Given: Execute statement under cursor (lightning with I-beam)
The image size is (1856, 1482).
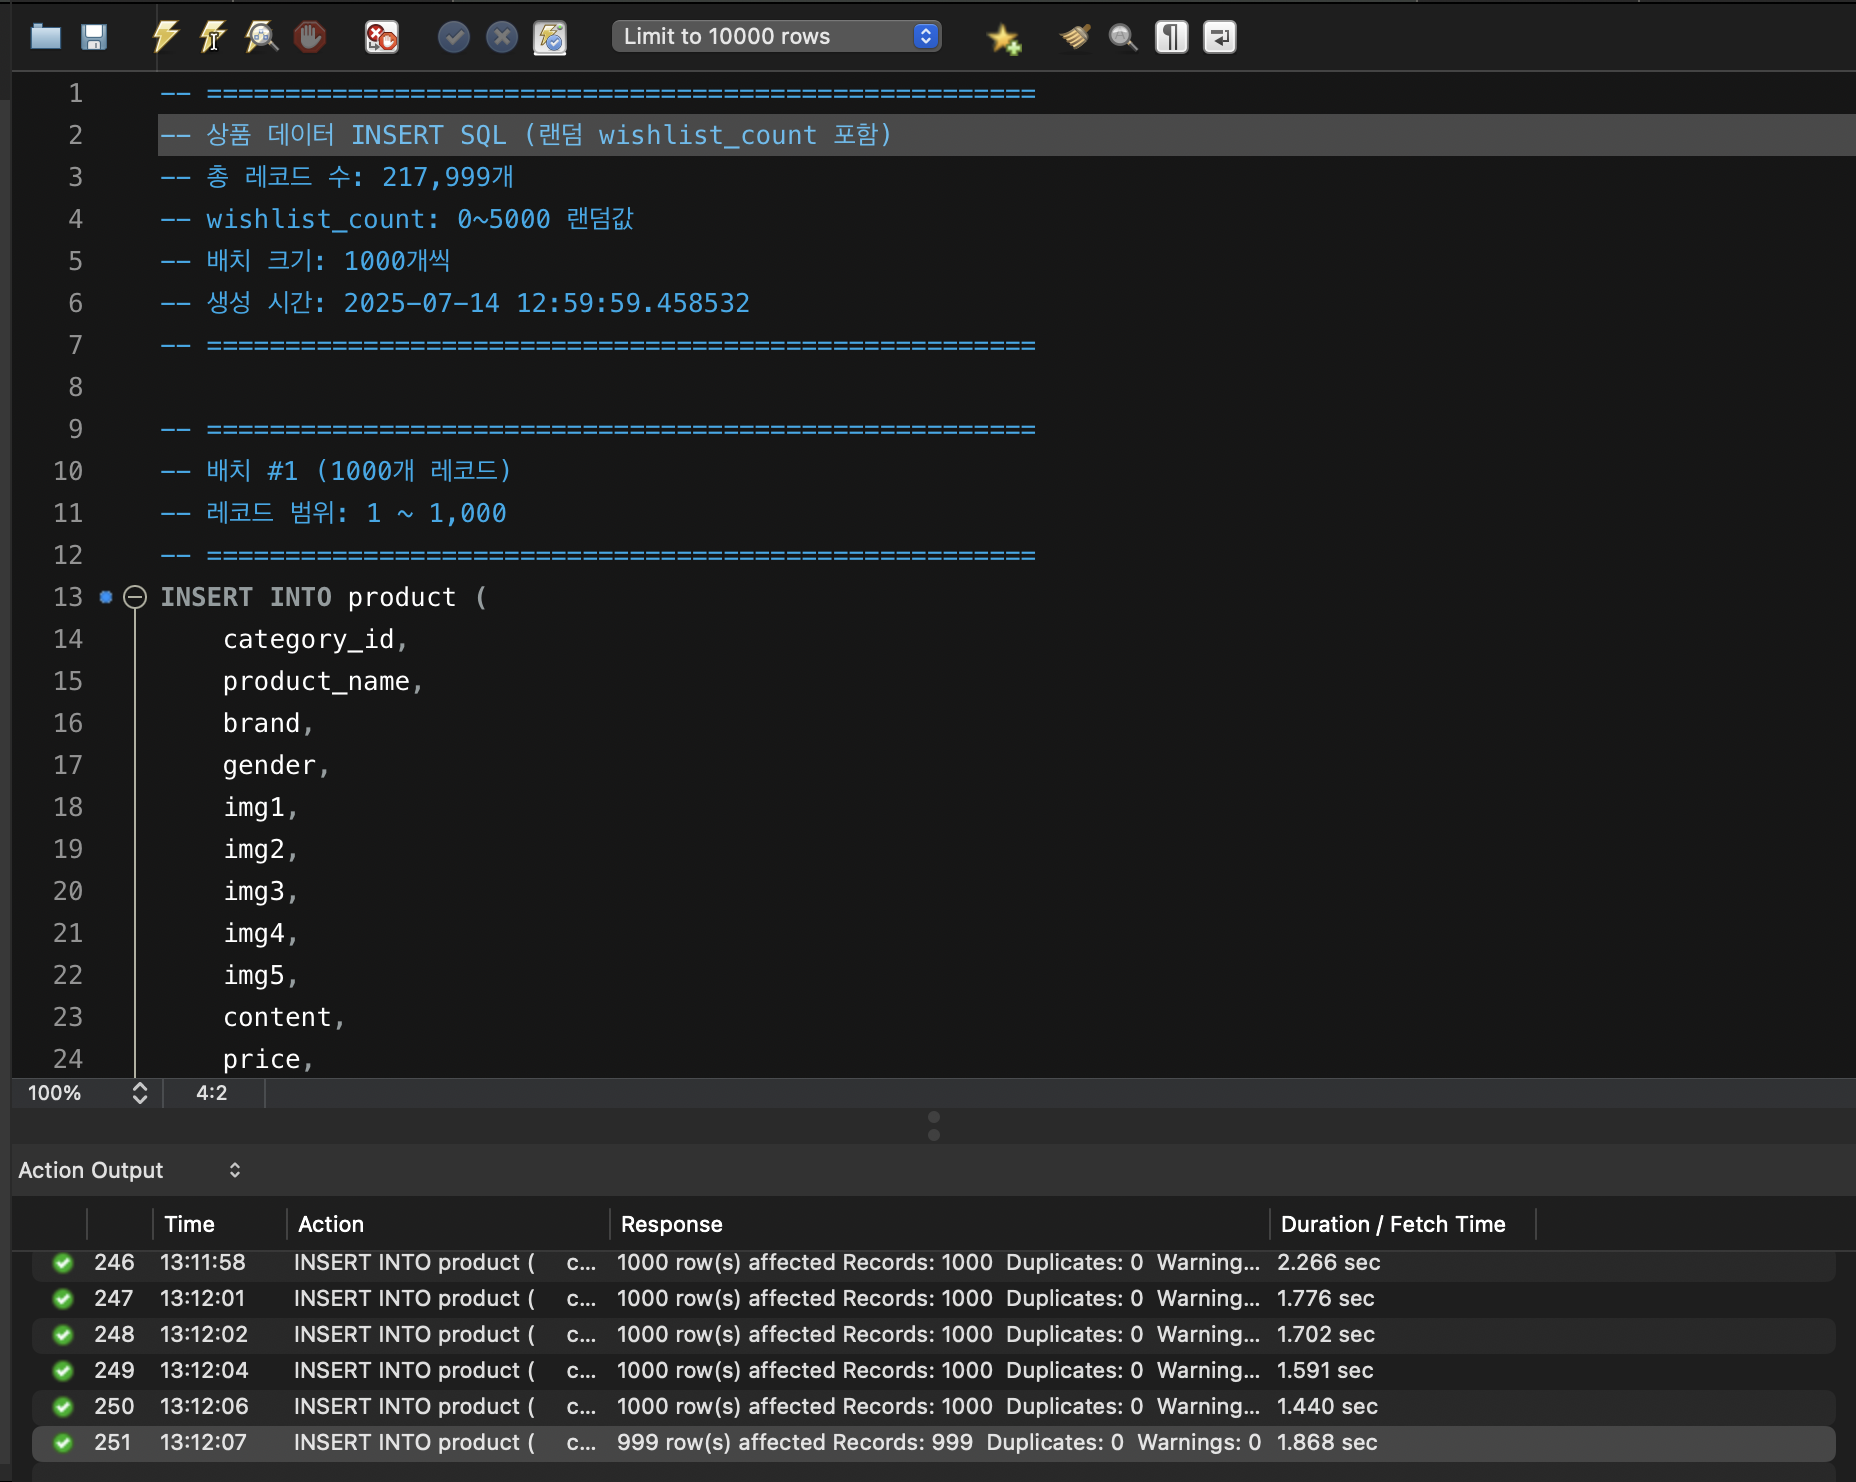Looking at the screenshot, I should click(x=213, y=37).
